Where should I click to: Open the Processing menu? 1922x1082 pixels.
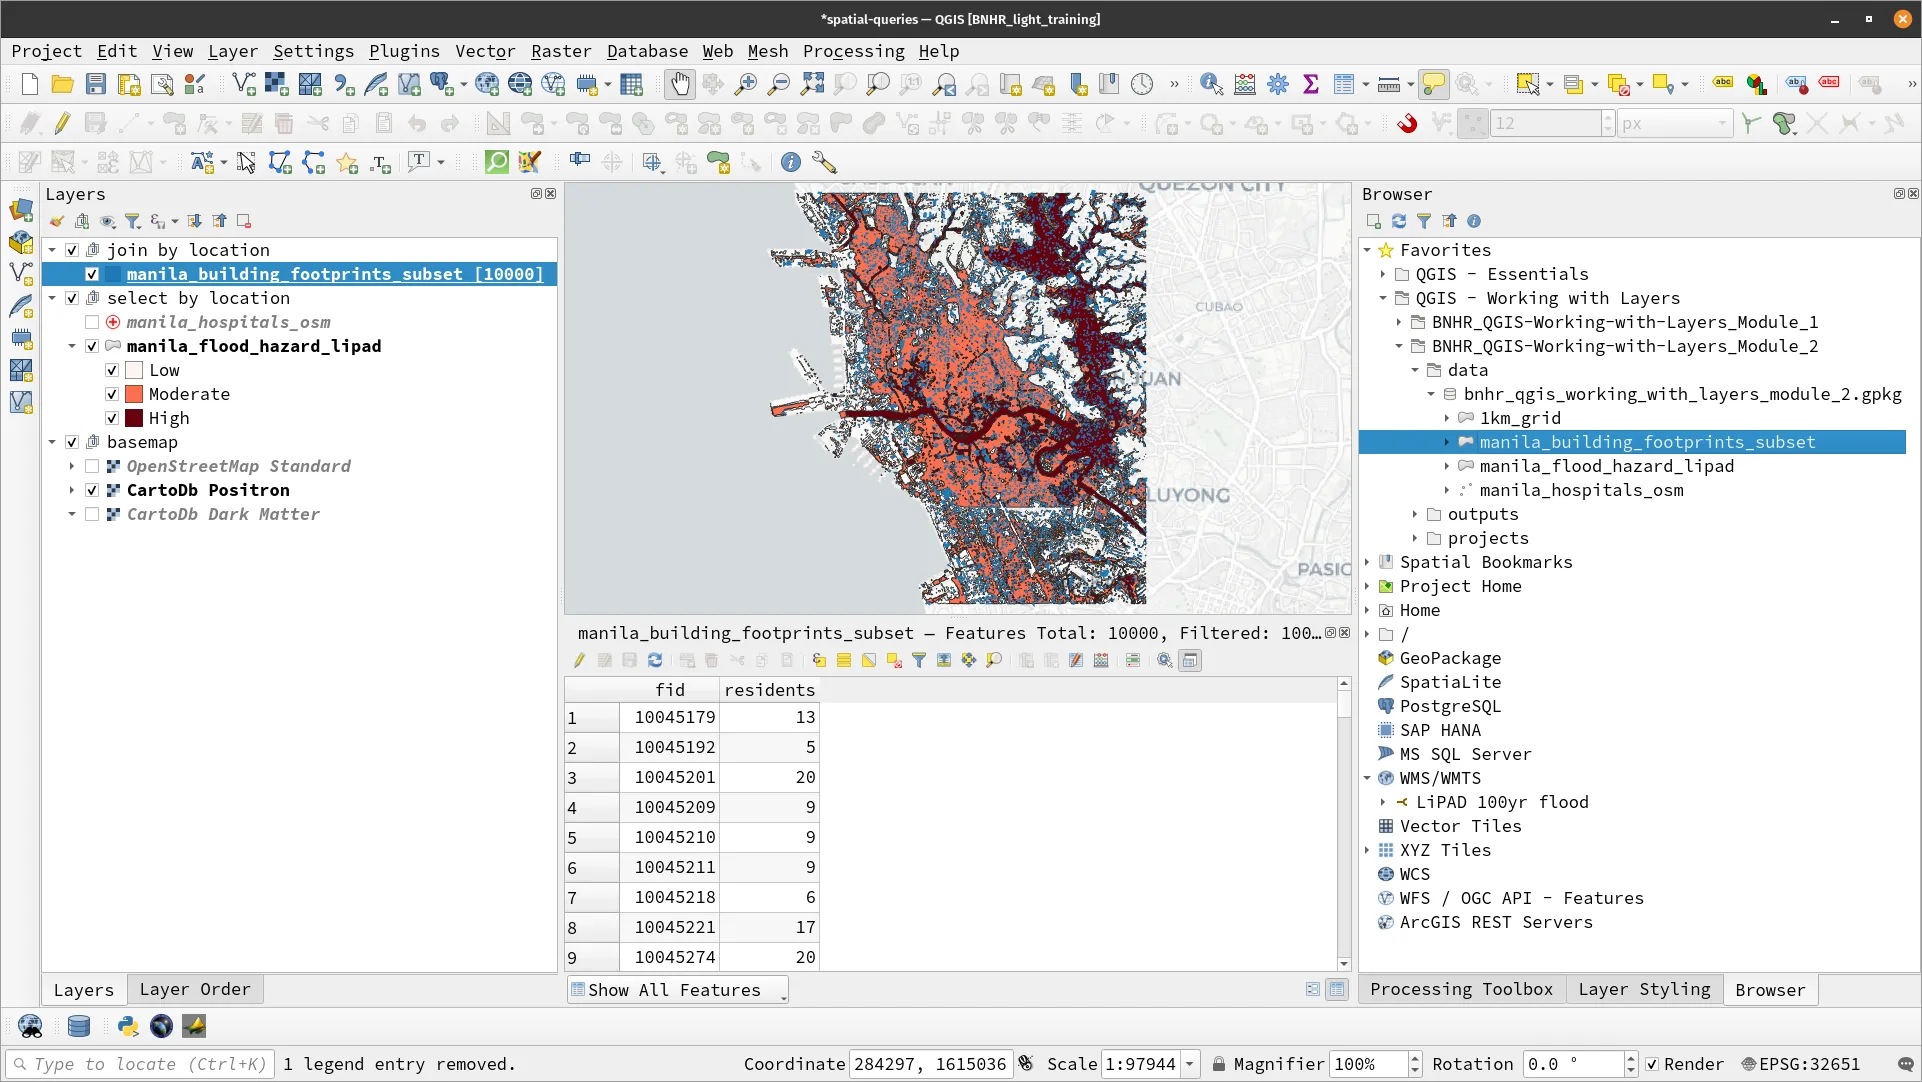coord(853,51)
